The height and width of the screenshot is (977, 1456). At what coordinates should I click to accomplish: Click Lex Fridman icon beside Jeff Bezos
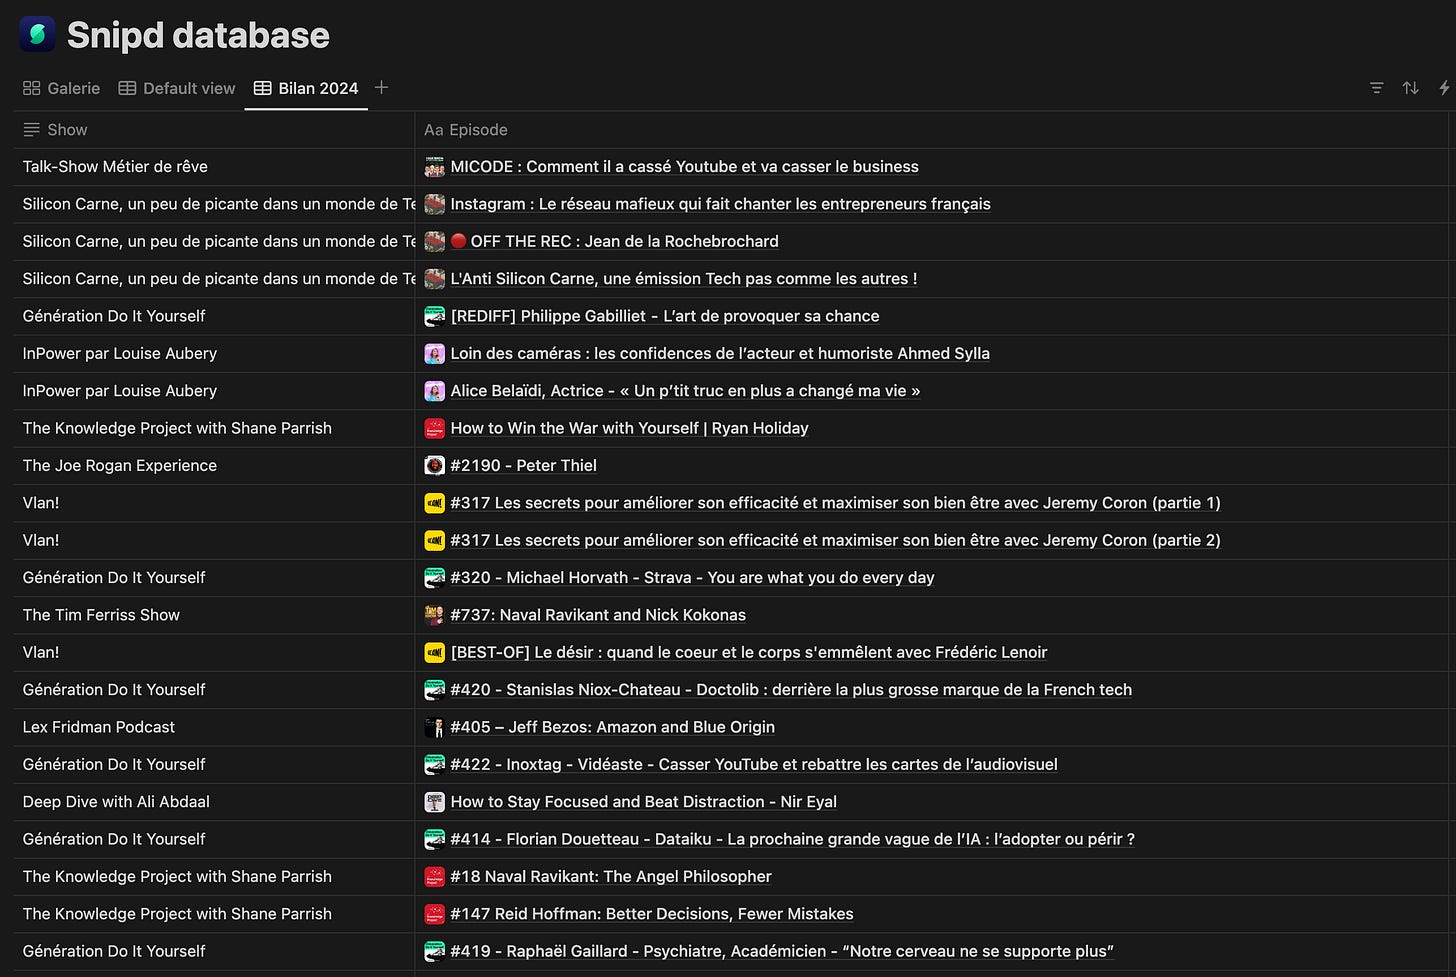tap(434, 727)
